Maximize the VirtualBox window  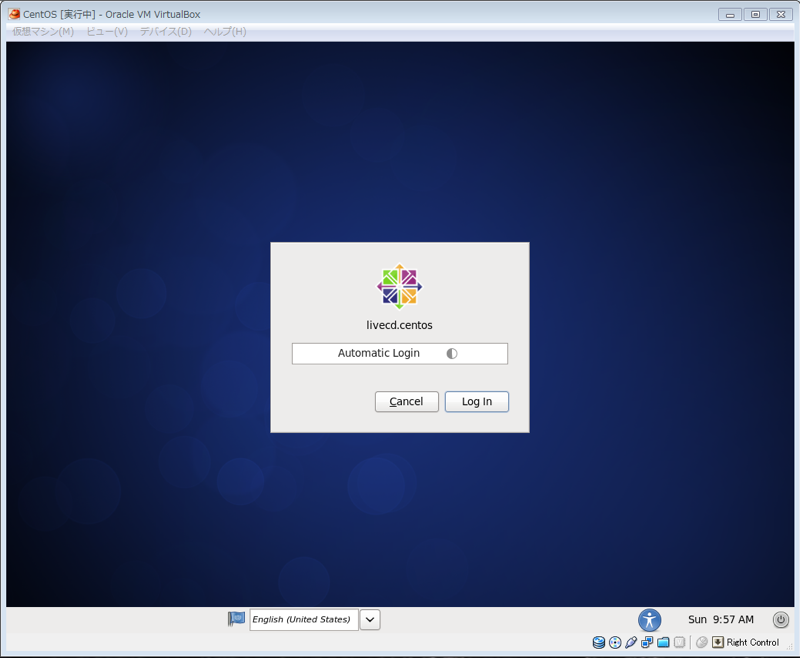756,15
